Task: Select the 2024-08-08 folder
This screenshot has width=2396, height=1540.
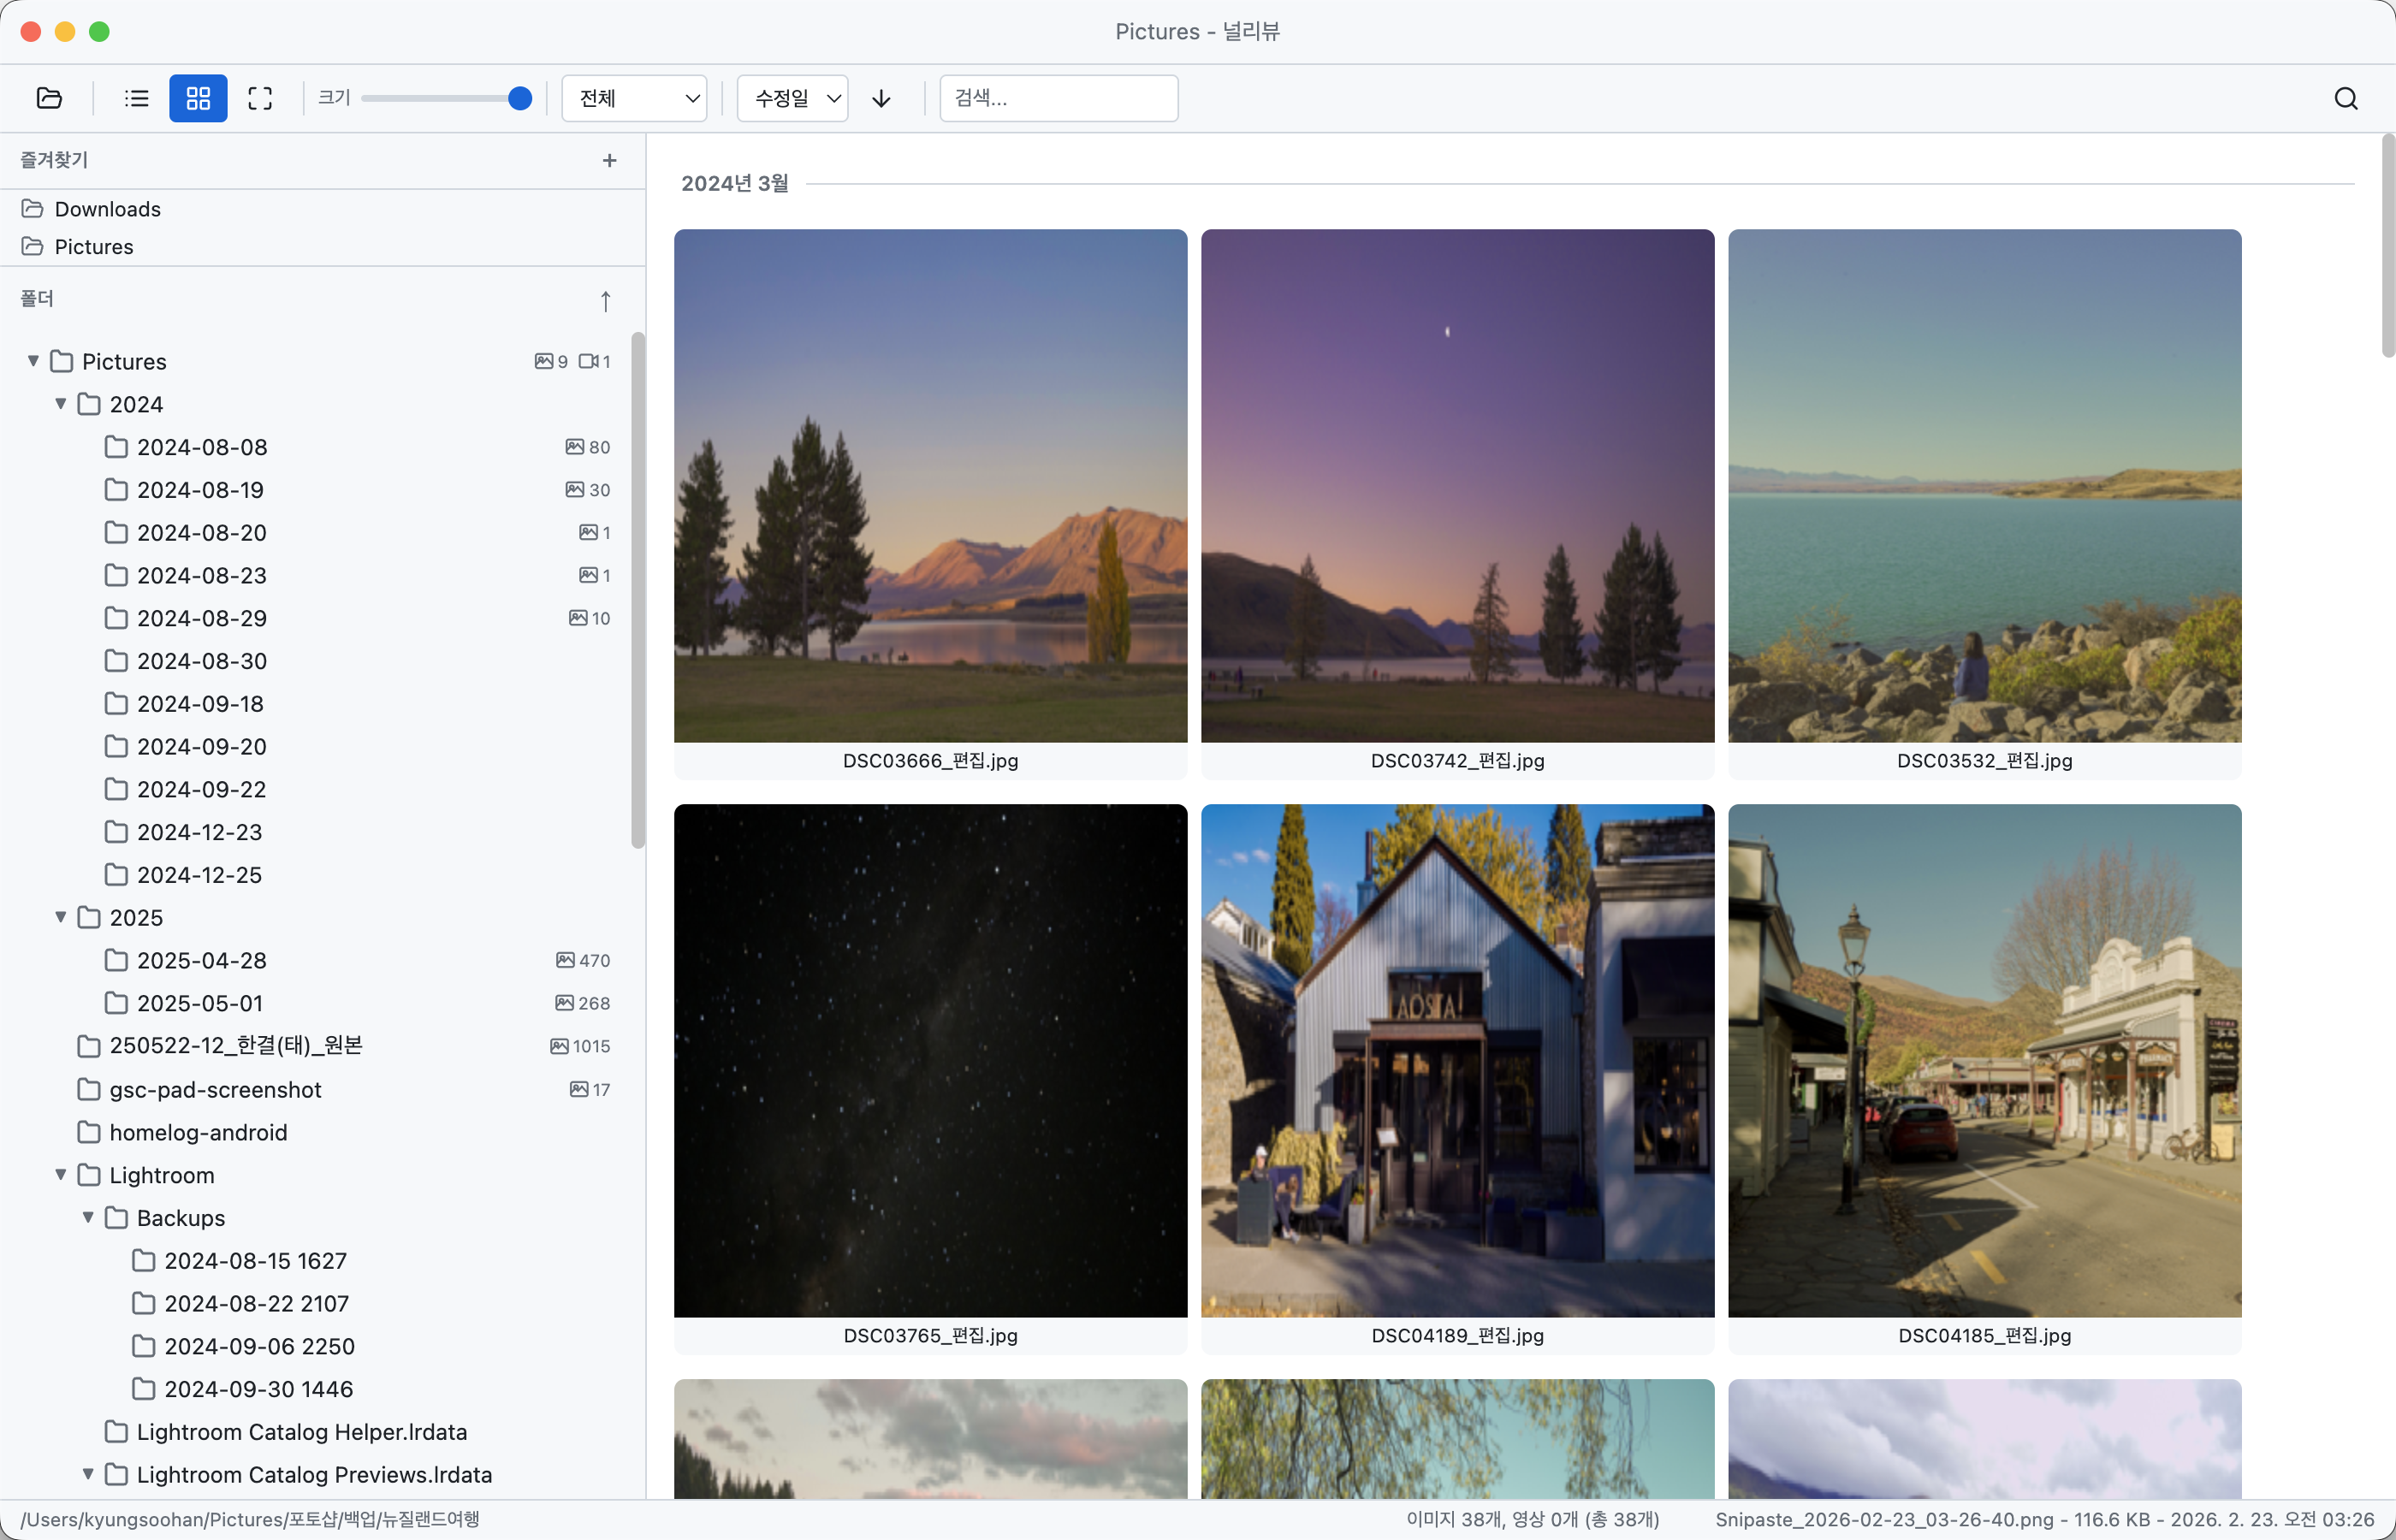Action: (202, 447)
